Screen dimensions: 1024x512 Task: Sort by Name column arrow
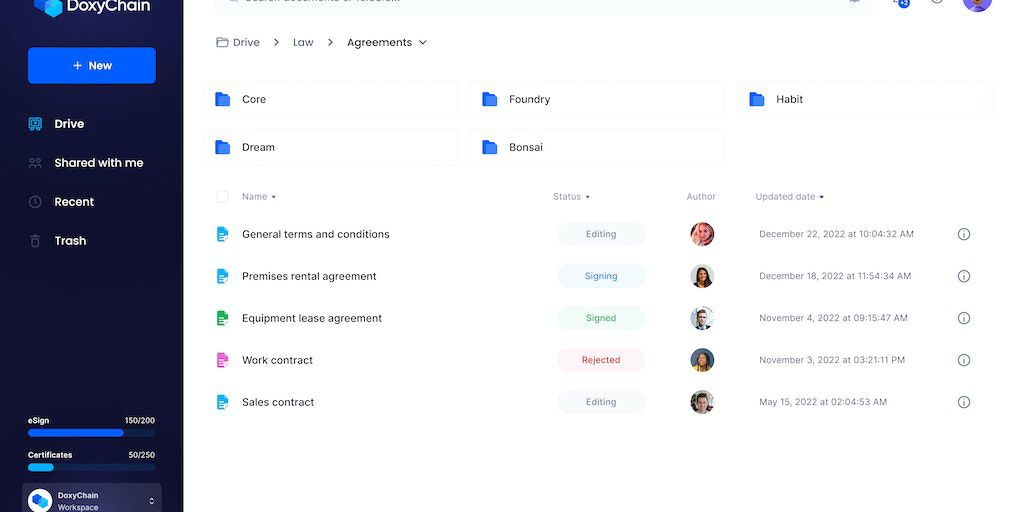click(x=274, y=197)
